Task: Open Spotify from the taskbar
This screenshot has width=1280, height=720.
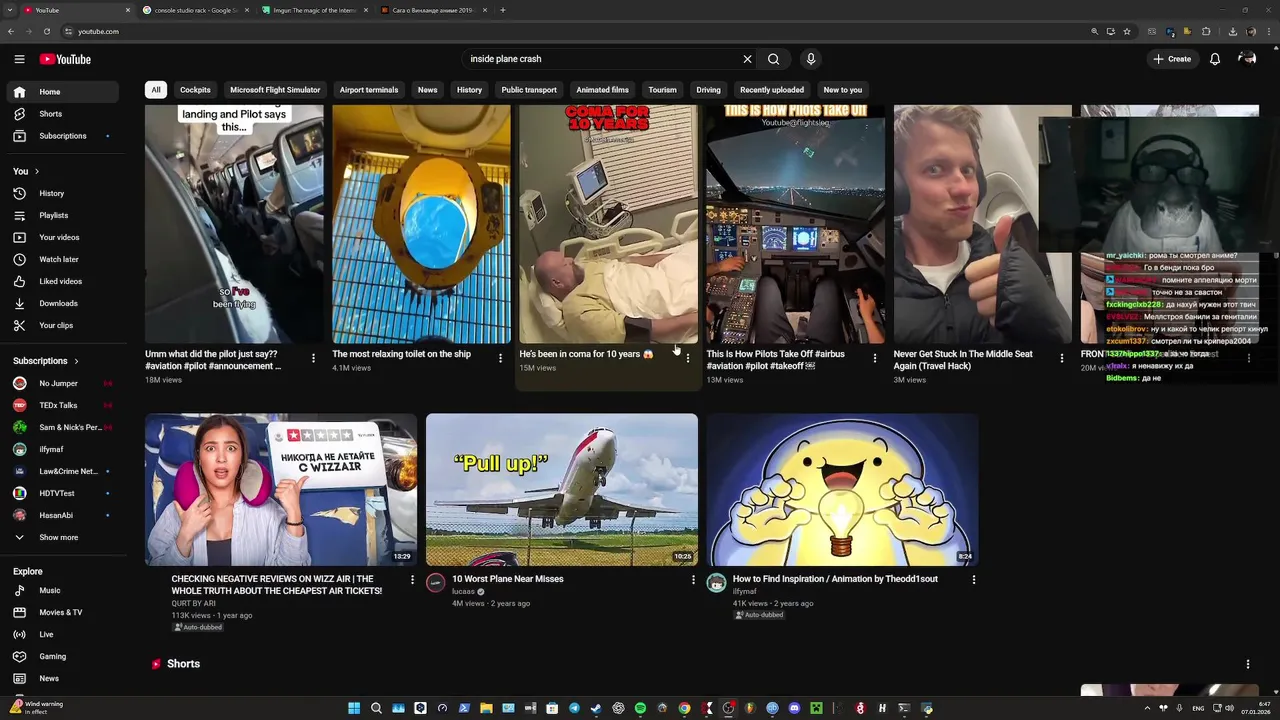Action: point(640,708)
